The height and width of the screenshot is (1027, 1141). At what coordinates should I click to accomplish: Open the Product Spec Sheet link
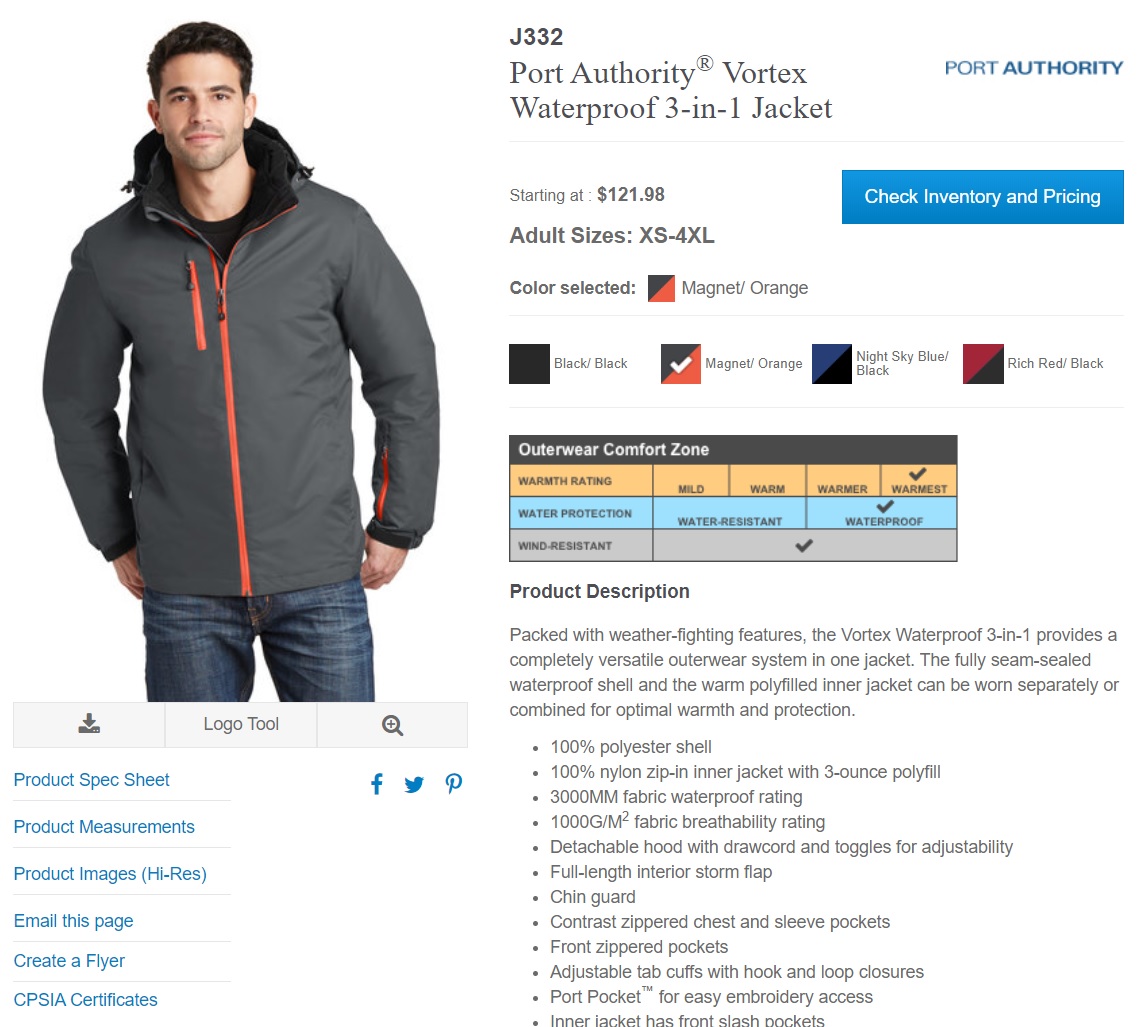[x=92, y=780]
